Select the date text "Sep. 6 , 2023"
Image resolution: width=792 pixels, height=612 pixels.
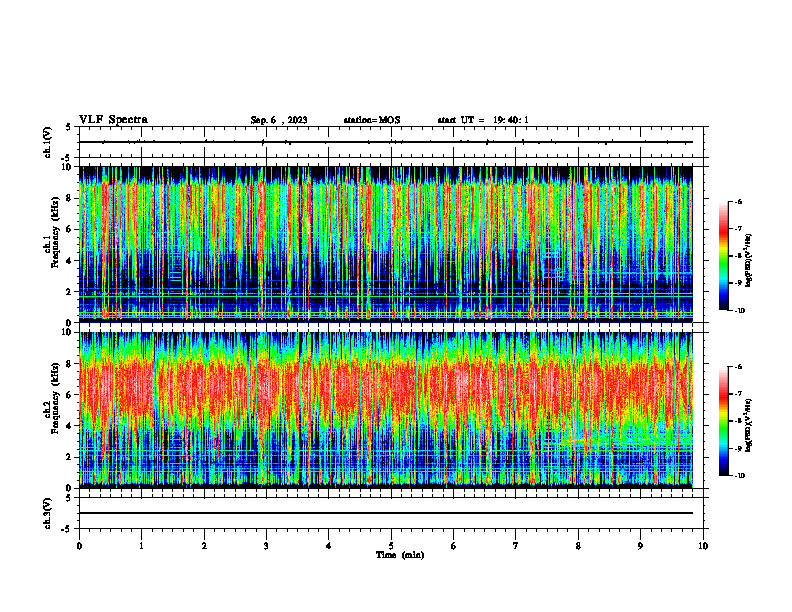pyautogui.click(x=279, y=120)
